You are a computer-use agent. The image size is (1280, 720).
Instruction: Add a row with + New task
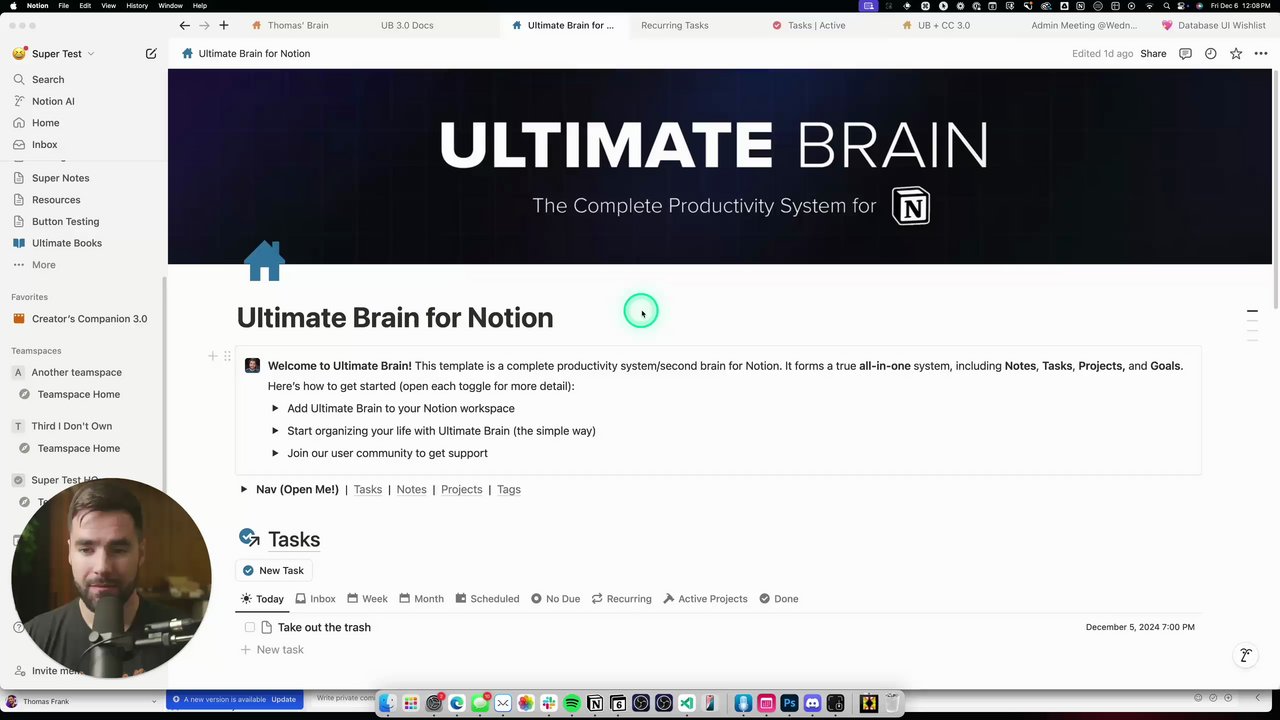[272, 650]
